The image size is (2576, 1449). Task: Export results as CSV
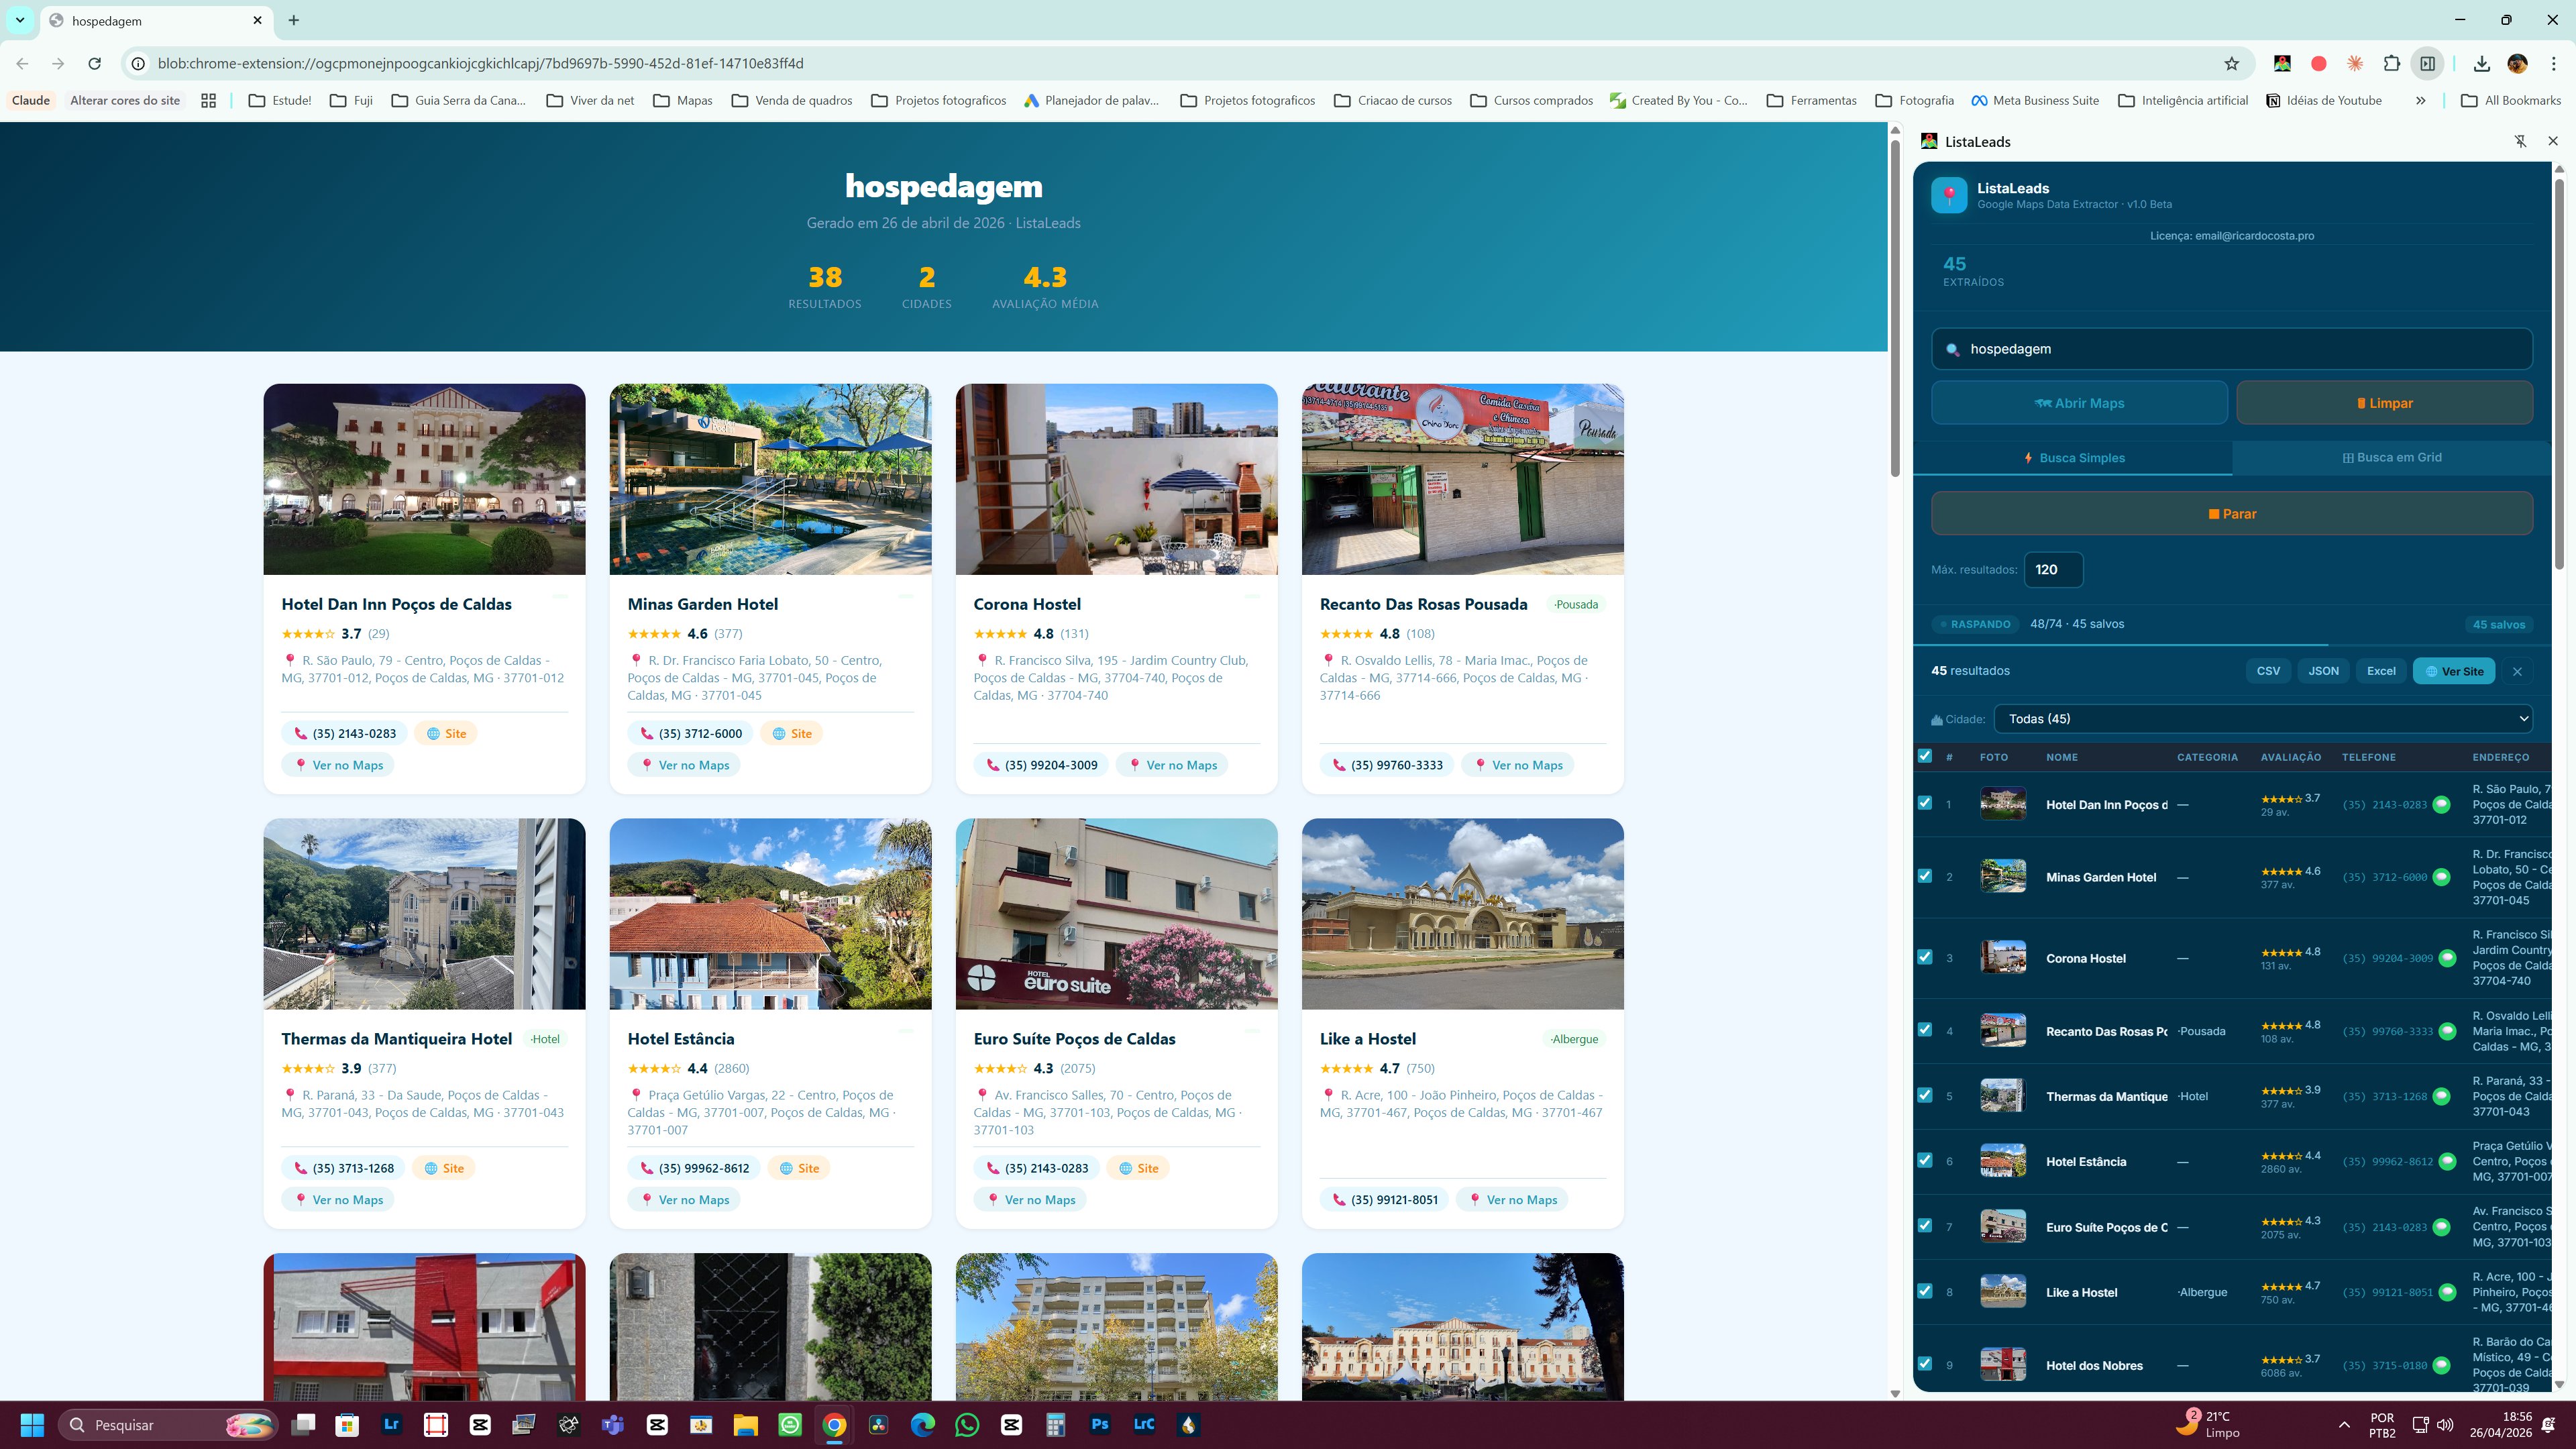(x=2267, y=671)
